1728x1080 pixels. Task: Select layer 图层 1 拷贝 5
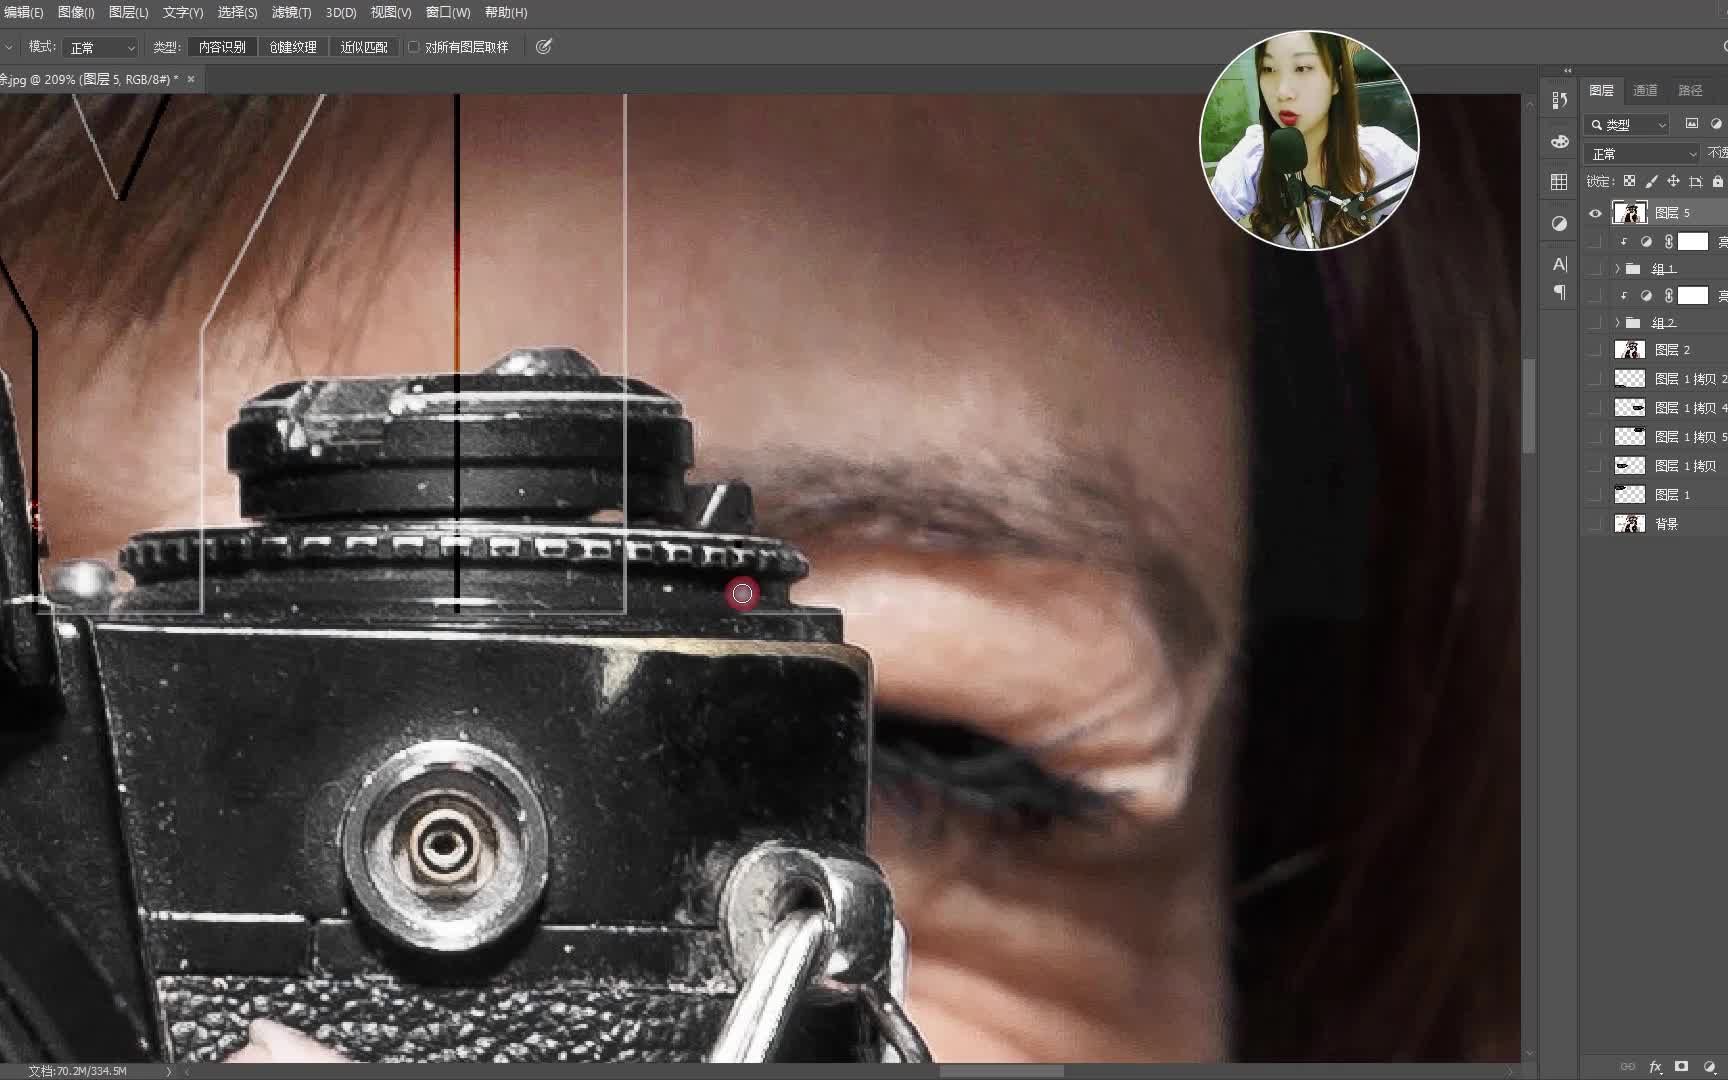pos(1656,436)
